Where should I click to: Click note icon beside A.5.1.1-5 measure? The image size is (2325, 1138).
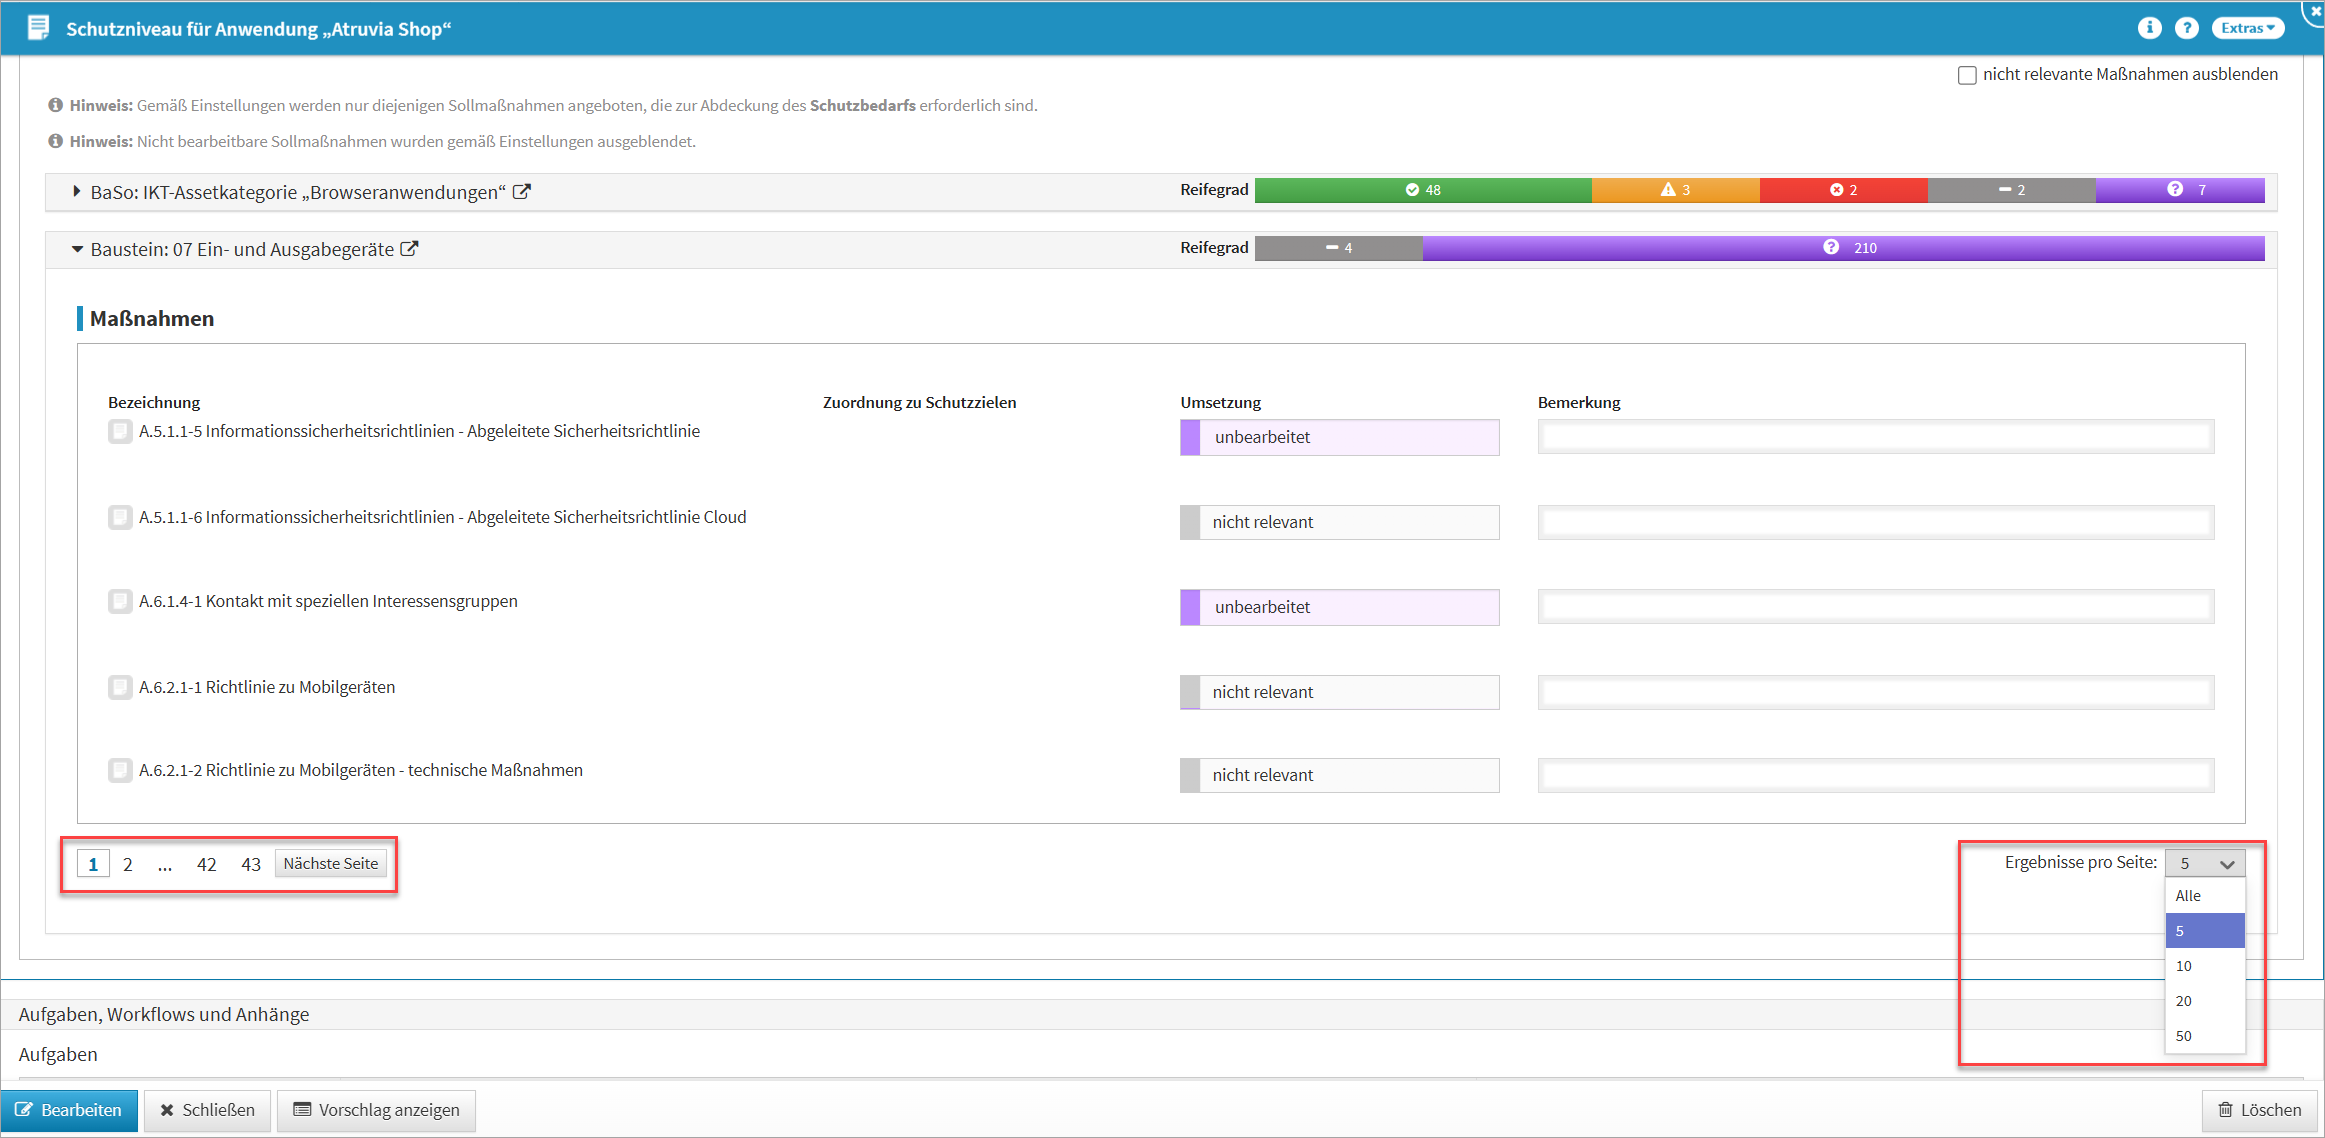pos(120,431)
